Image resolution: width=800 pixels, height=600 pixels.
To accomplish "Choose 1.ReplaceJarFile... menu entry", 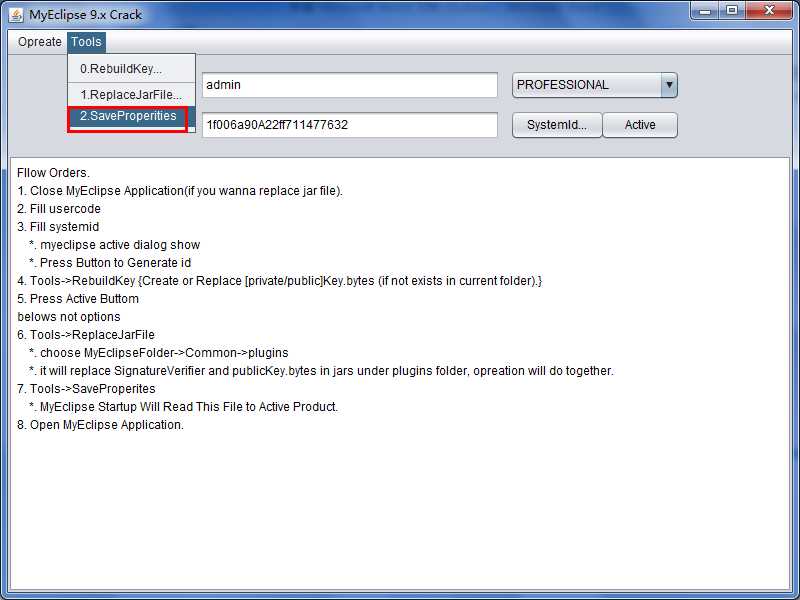I will click(132, 95).
